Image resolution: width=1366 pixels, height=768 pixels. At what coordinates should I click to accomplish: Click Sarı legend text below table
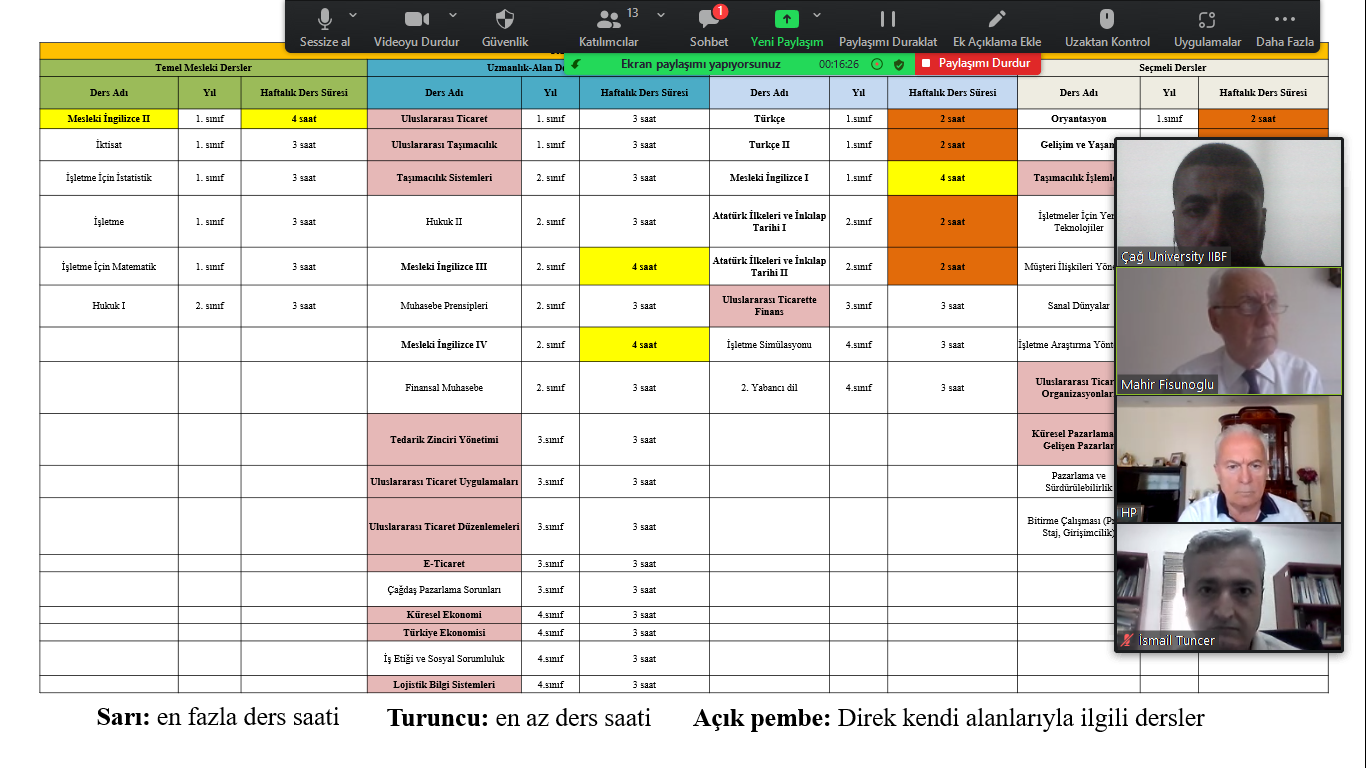[x=218, y=717]
